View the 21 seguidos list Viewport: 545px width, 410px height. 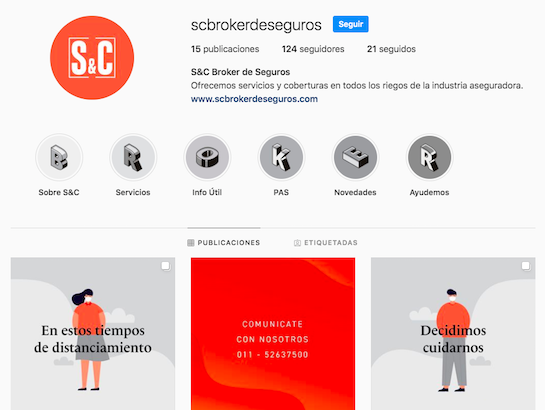[391, 49]
